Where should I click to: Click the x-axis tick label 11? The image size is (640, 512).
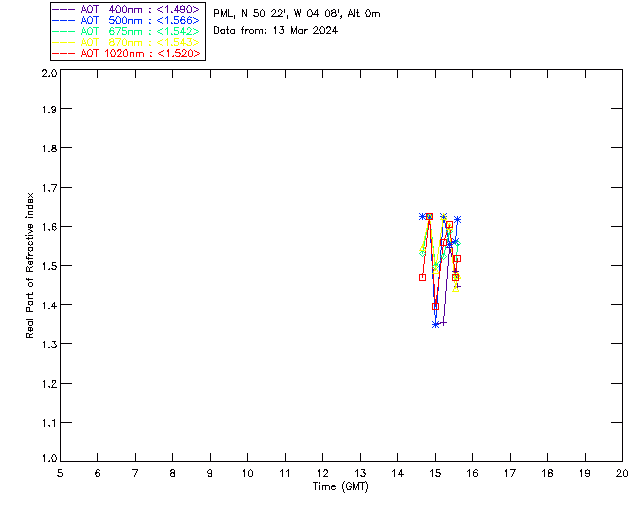(x=285, y=473)
